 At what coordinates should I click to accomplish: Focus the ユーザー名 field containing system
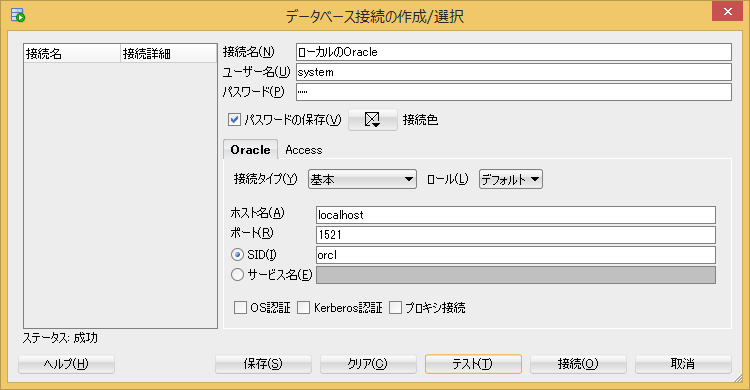point(514,72)
